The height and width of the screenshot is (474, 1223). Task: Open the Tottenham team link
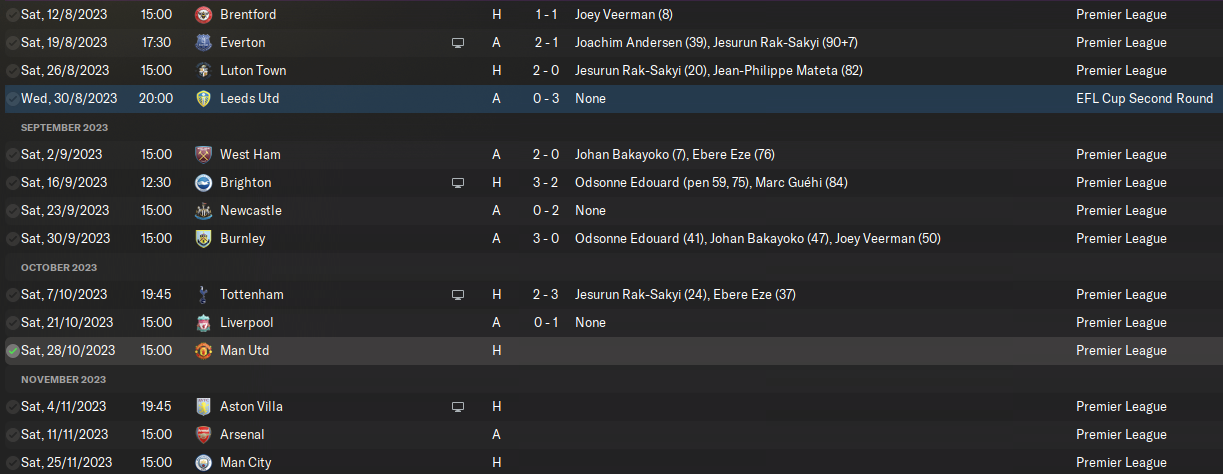(251, 295)
